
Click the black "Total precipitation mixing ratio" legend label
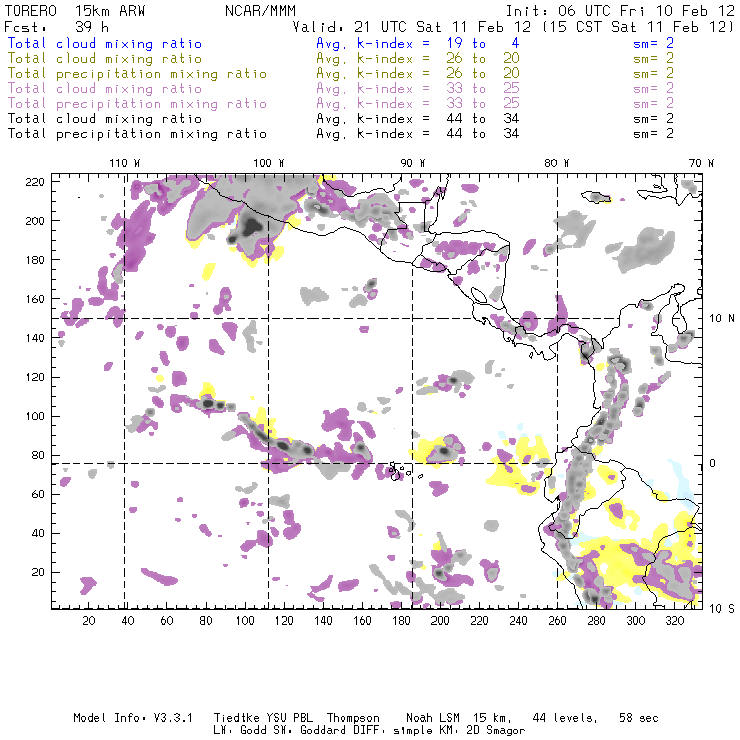(x=137, y=134)
